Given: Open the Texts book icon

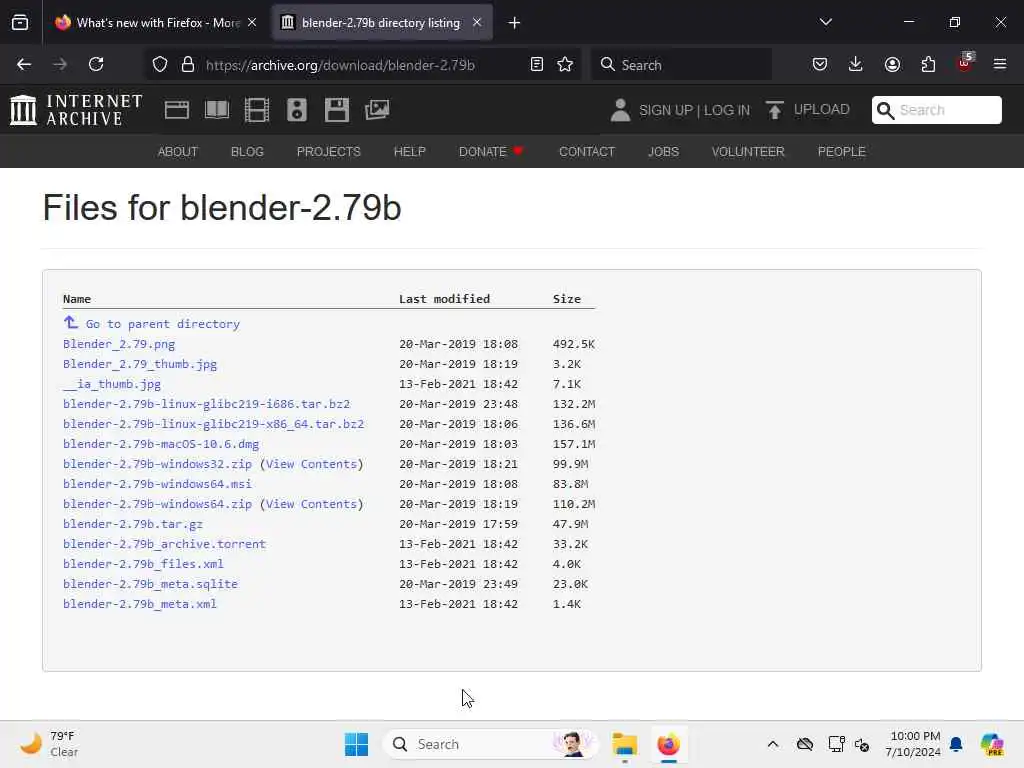Looking at the screenshot, I should [x=217, y=110].
